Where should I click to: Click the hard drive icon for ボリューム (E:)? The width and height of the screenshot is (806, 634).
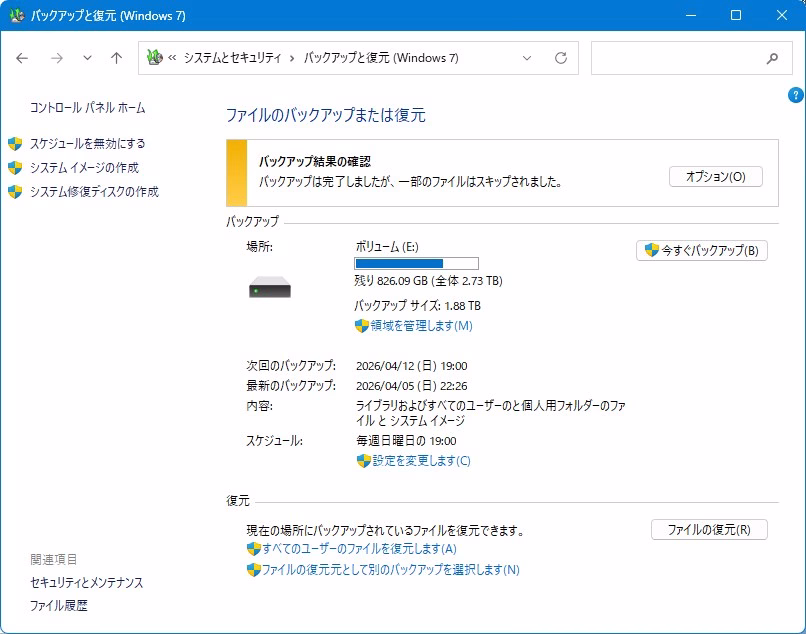pyautogui.click(x=270, y=290)
